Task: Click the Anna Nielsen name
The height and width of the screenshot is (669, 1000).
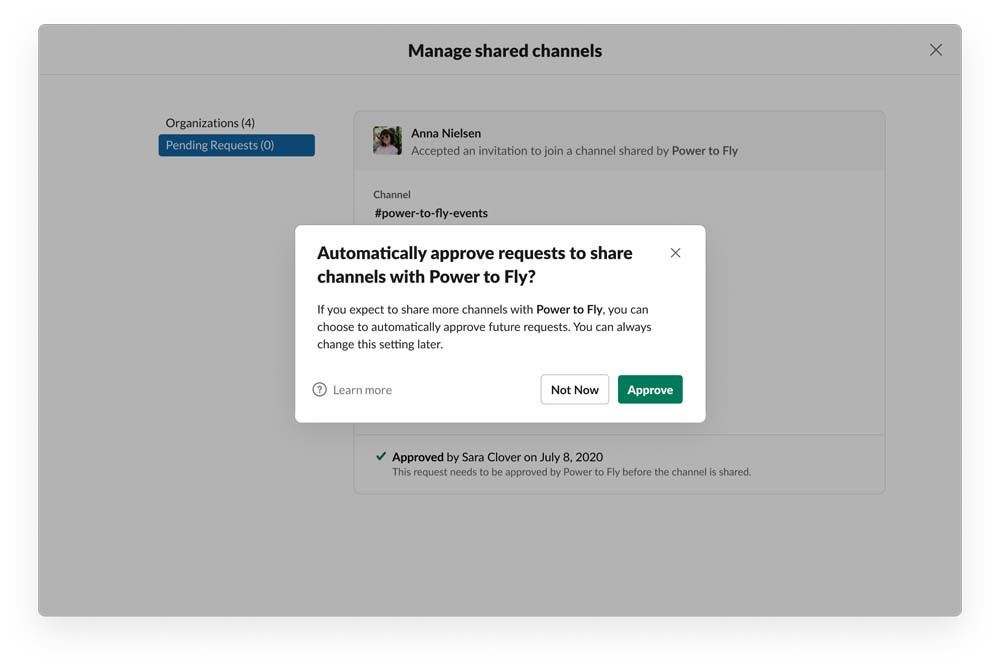Action: click(x=446, y=133)
